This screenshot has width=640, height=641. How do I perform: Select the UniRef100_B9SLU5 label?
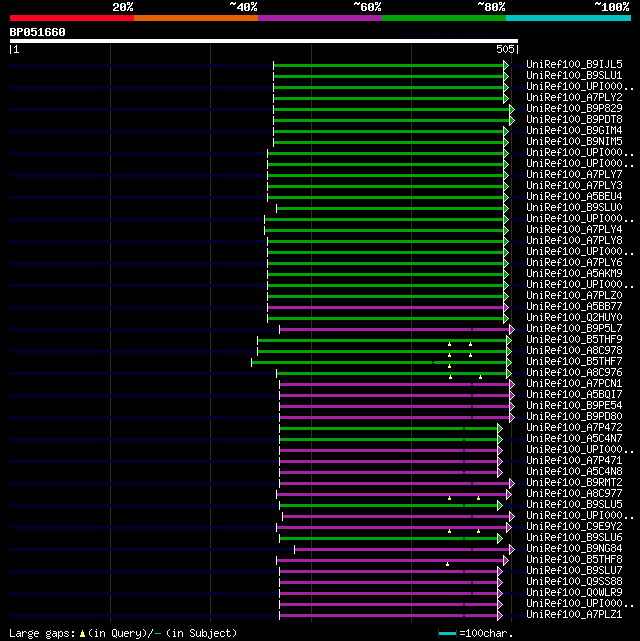click(574, 504)
